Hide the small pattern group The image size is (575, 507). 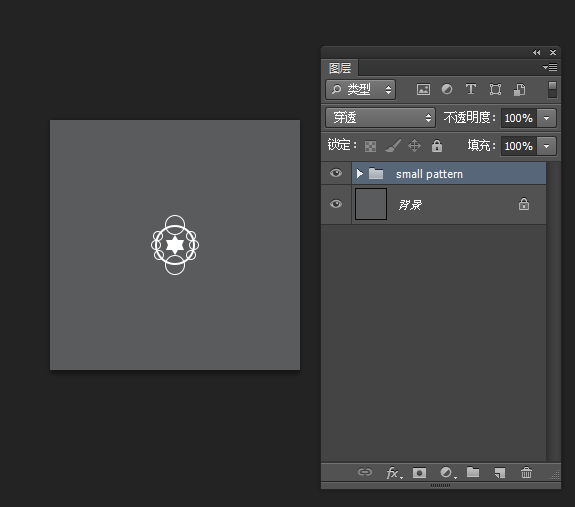(x=336, y=173)
